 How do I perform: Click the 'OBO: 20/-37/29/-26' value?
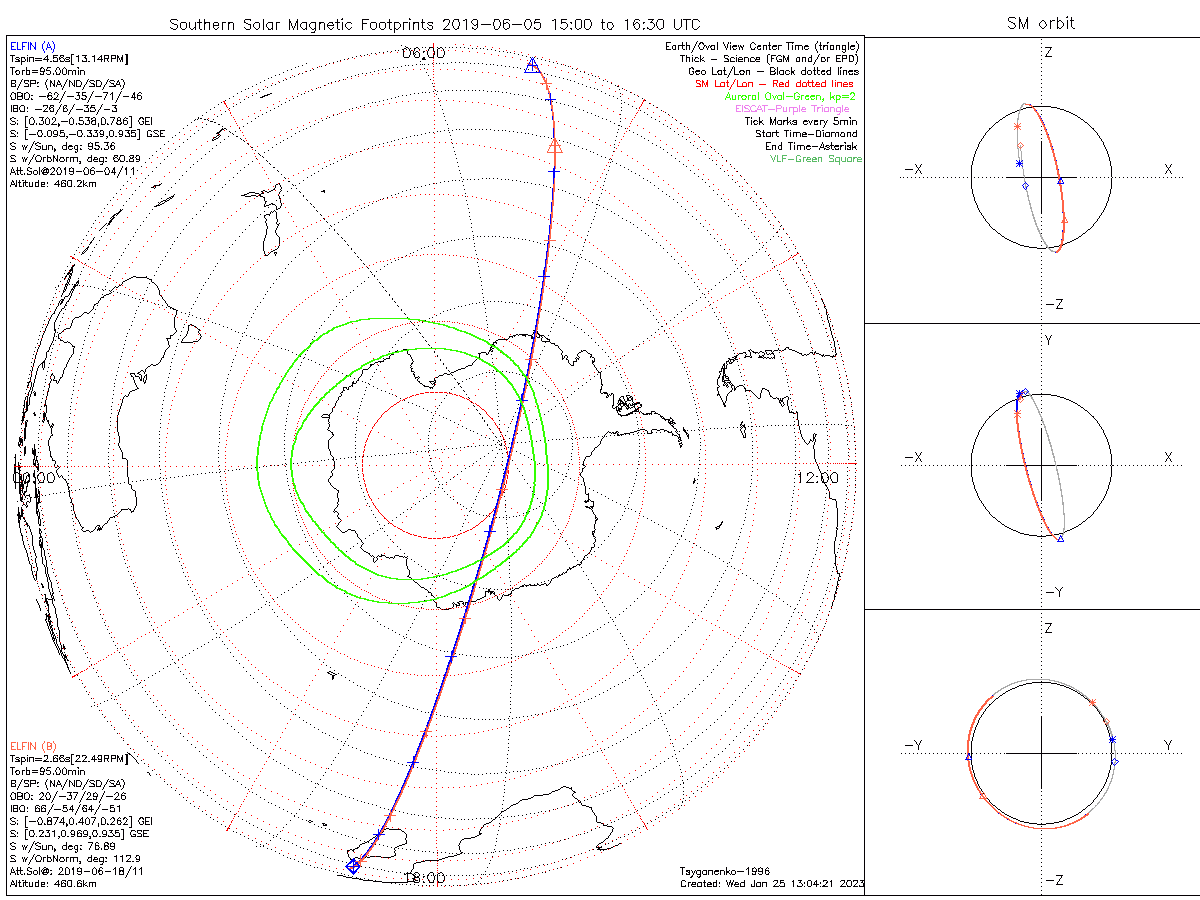[x=70, y=797]
